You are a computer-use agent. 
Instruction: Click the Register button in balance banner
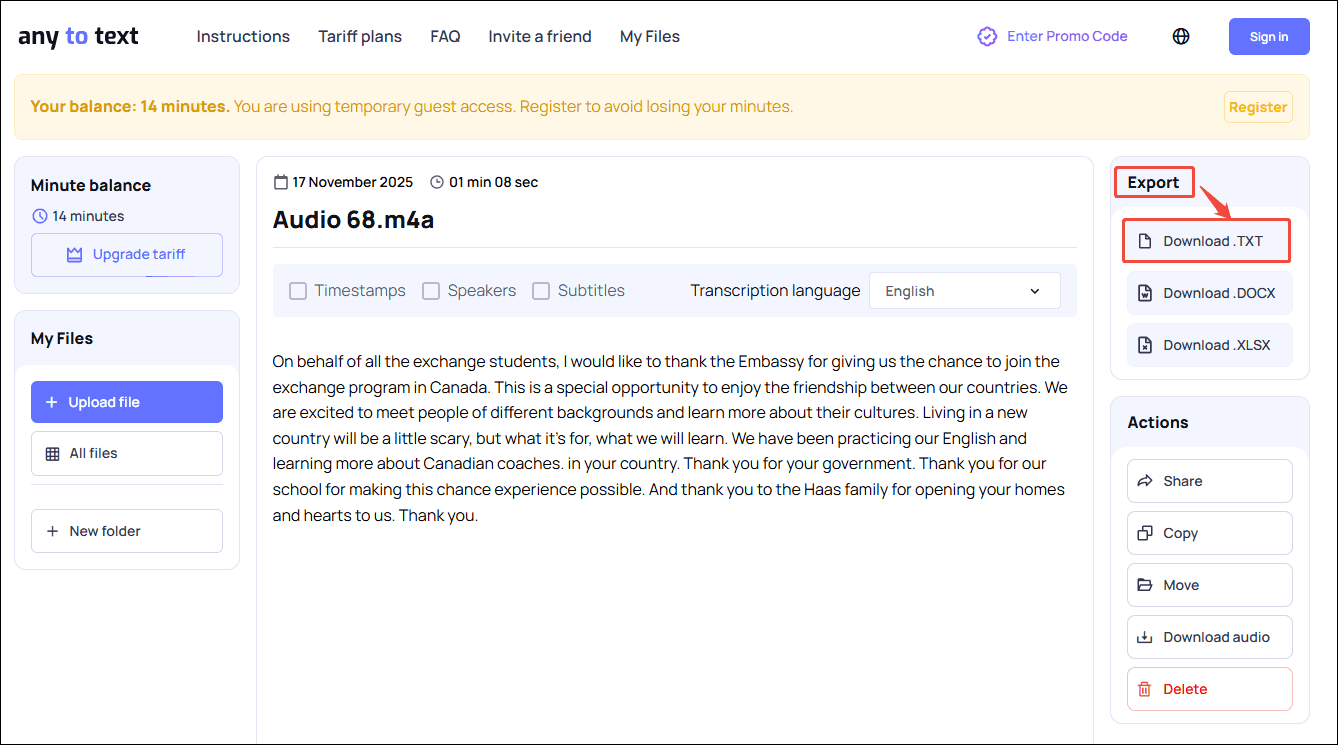[1258, 107]
